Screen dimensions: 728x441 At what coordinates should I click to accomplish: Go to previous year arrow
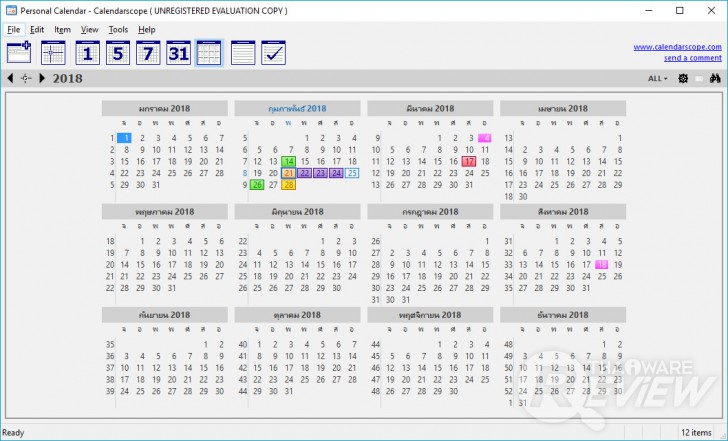click(x=10, y=78)
